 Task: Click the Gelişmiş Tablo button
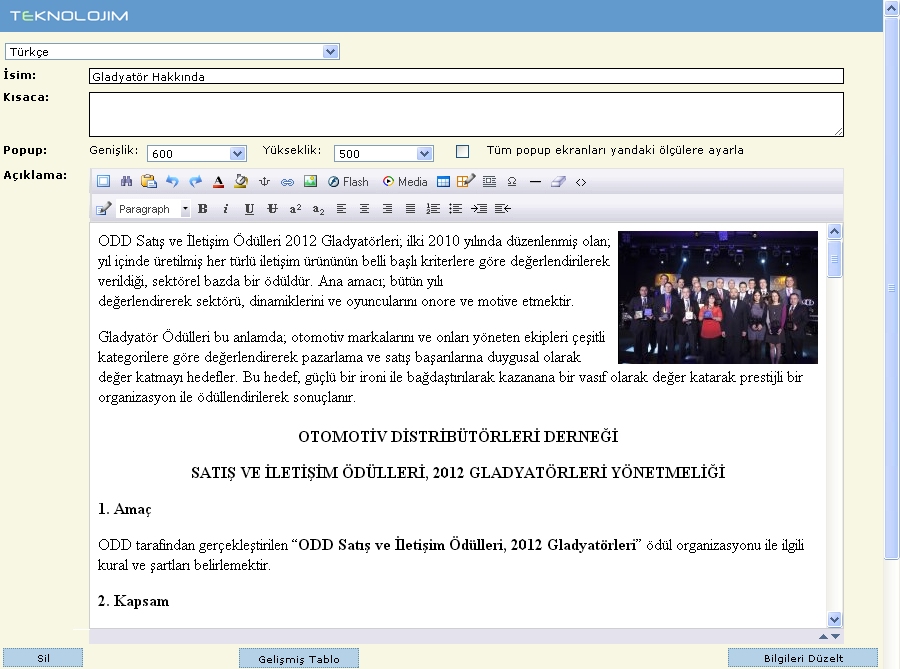point(298,659)
